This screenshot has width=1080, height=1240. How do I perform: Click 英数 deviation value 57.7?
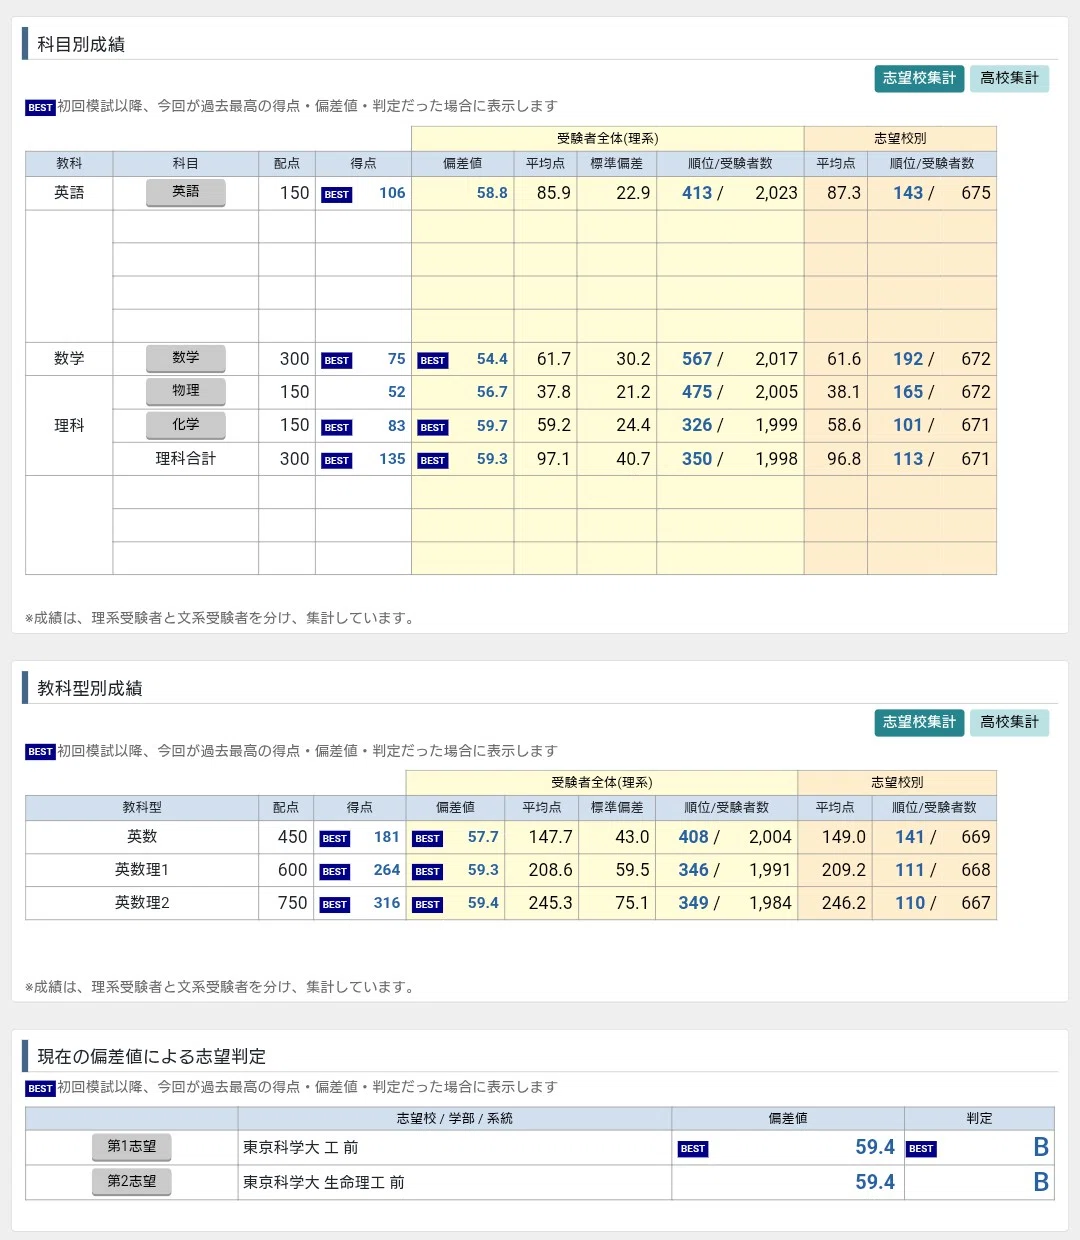(483, 837)
